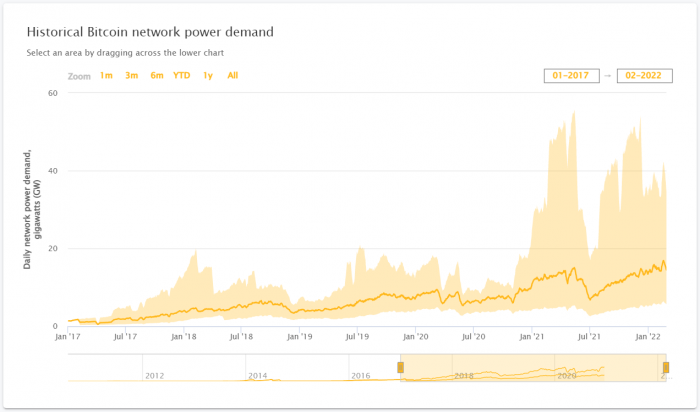Set zoom range to 1m

click(x=106, y=76)
